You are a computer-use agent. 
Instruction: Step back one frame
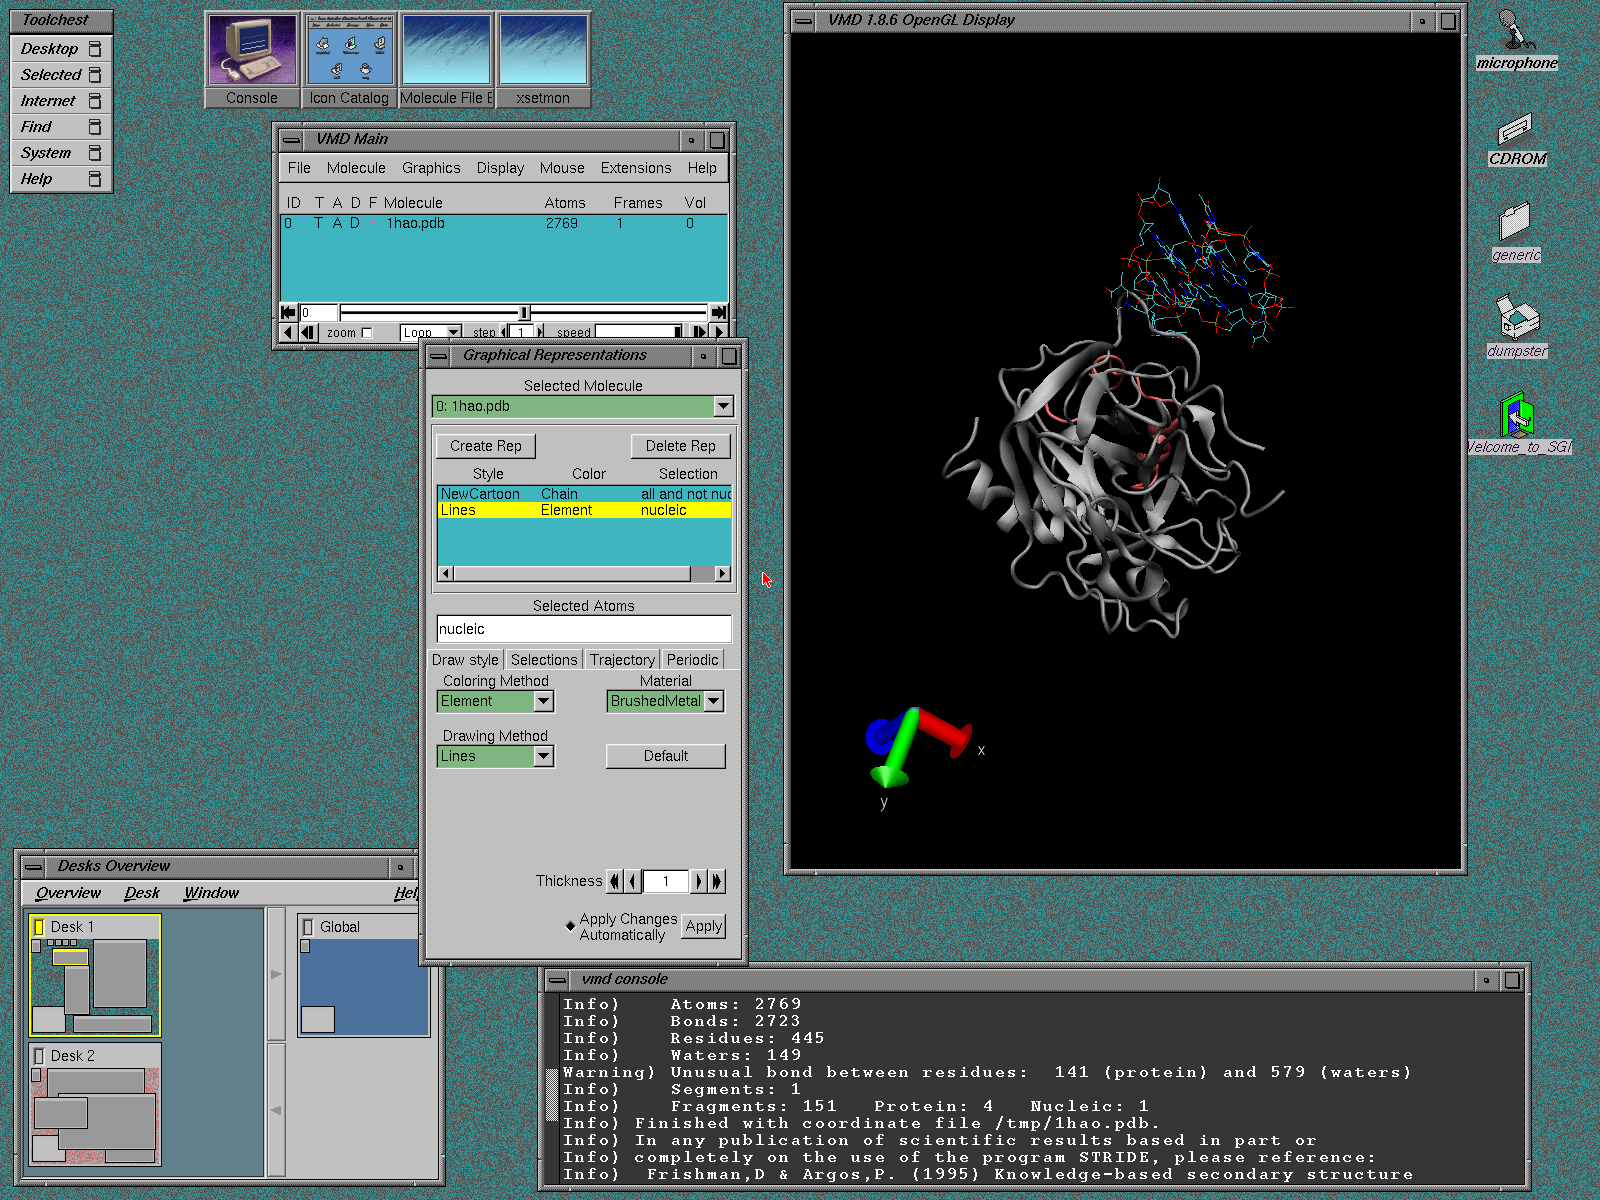coord(308,332)
